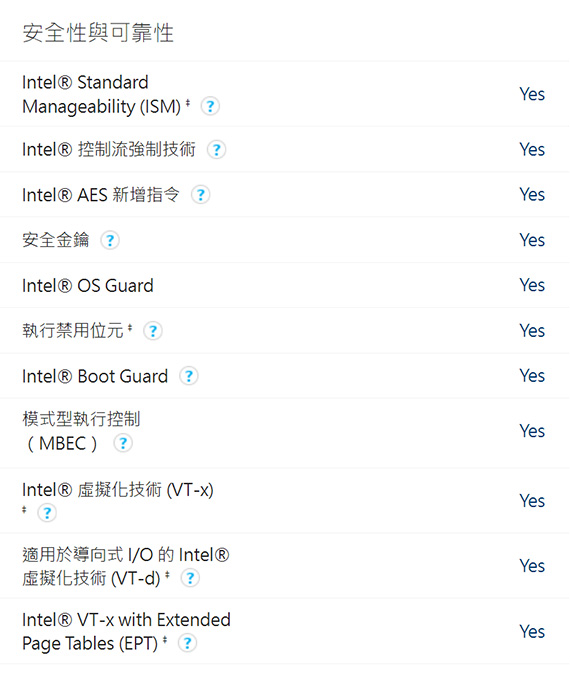Click question mark beside 安全金鑰

pos(110,240)
